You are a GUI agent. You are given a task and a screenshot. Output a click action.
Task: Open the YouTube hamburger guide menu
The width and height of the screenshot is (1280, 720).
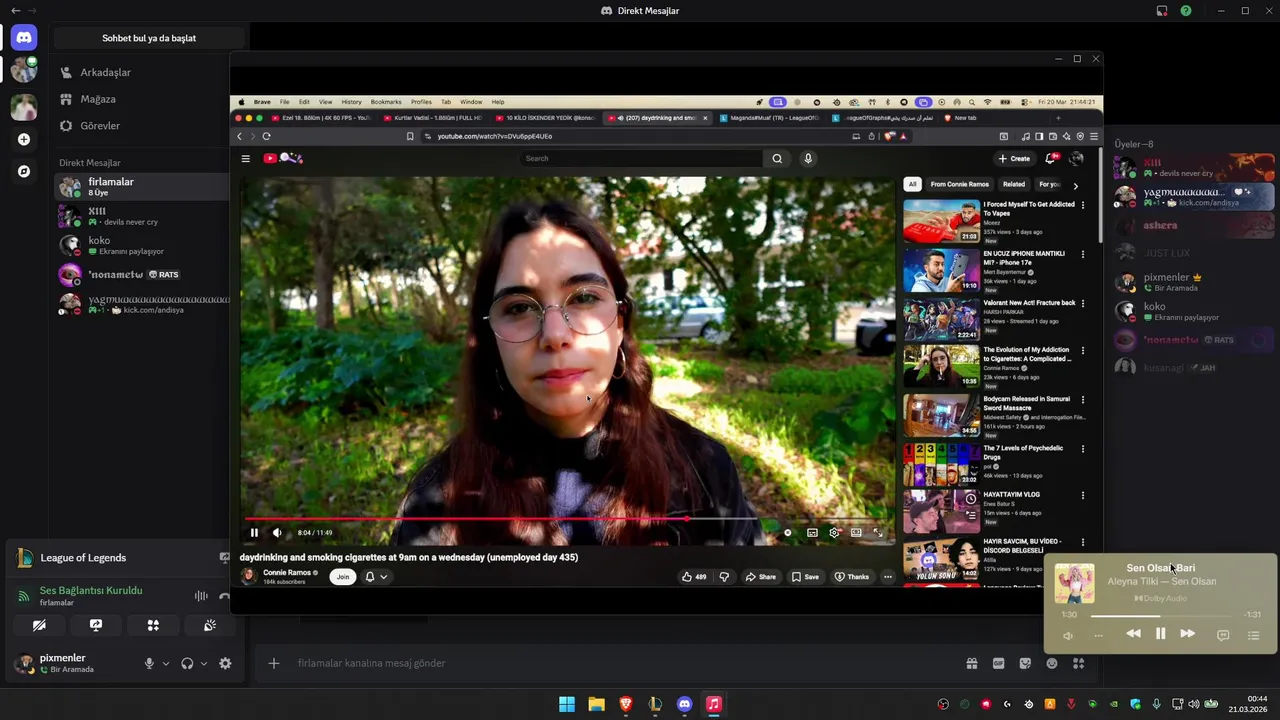[x=245, y=158]
